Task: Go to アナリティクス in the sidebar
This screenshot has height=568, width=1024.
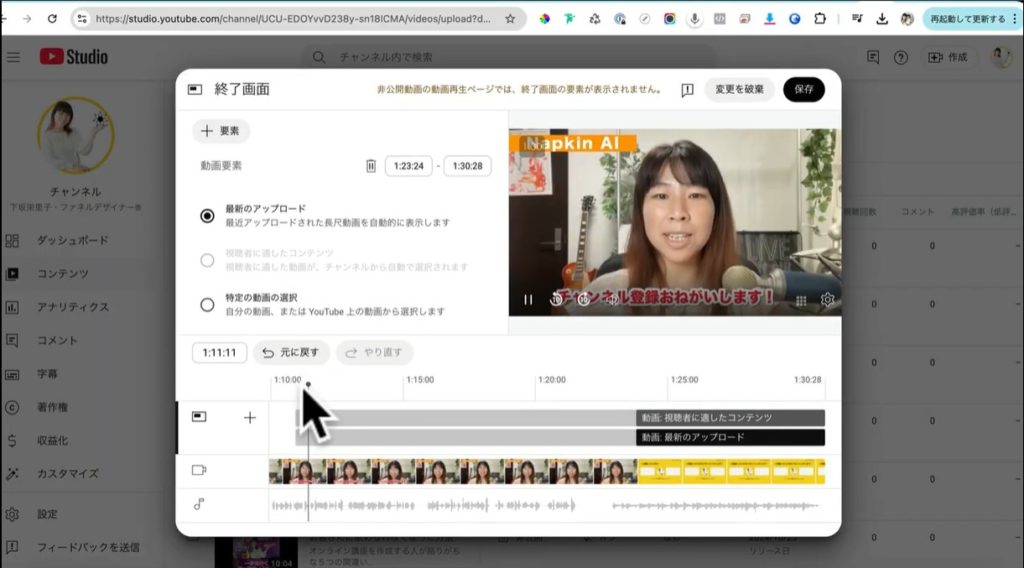Action: point(72,307)
